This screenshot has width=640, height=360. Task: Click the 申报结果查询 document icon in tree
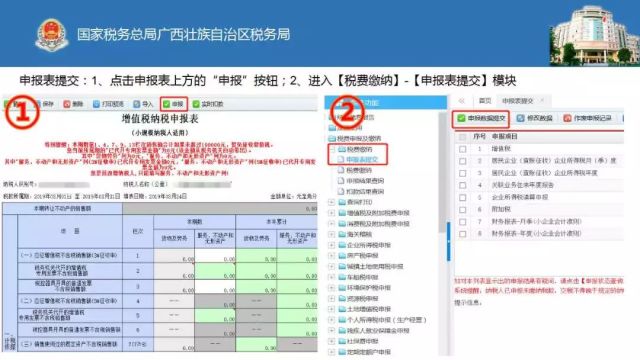pyautogui.click(x=341, y=181)
